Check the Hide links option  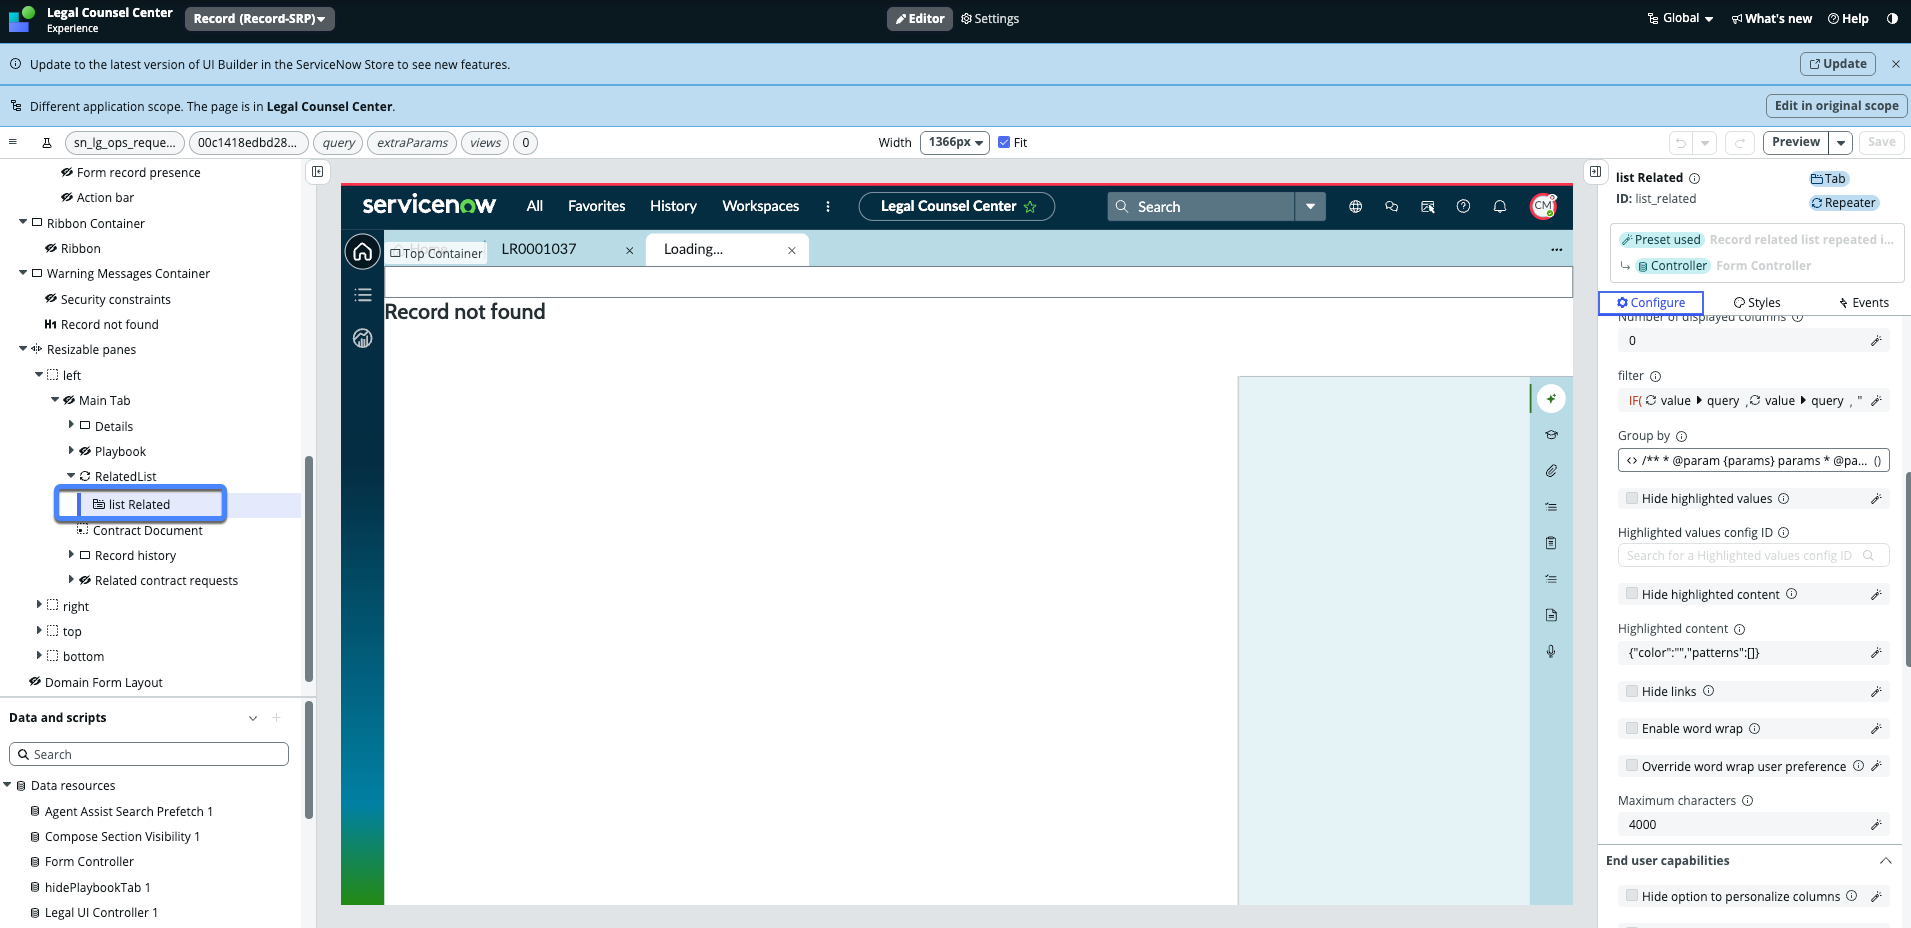pyautogui.click(x=1632, y=691)
